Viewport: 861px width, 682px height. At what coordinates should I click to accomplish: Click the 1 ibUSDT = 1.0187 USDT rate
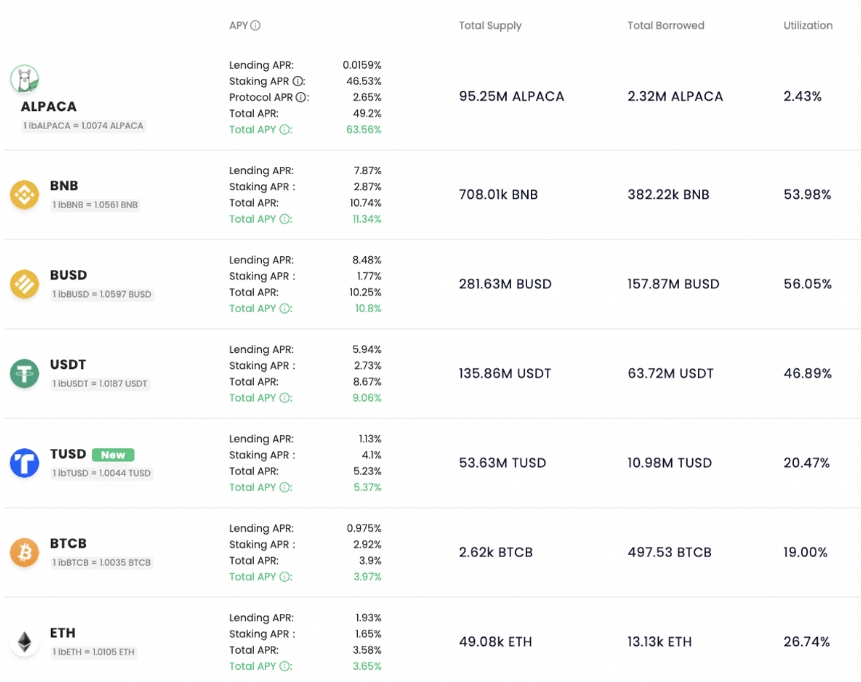[x=100, y=384]
